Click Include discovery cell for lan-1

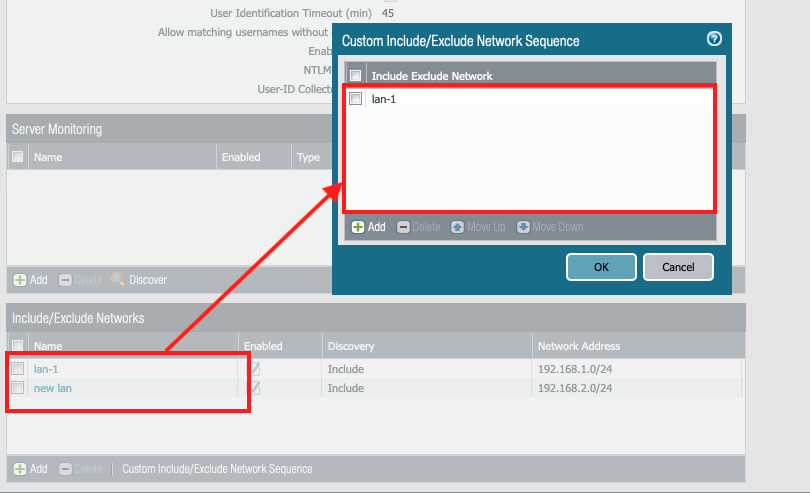point(346,369)
